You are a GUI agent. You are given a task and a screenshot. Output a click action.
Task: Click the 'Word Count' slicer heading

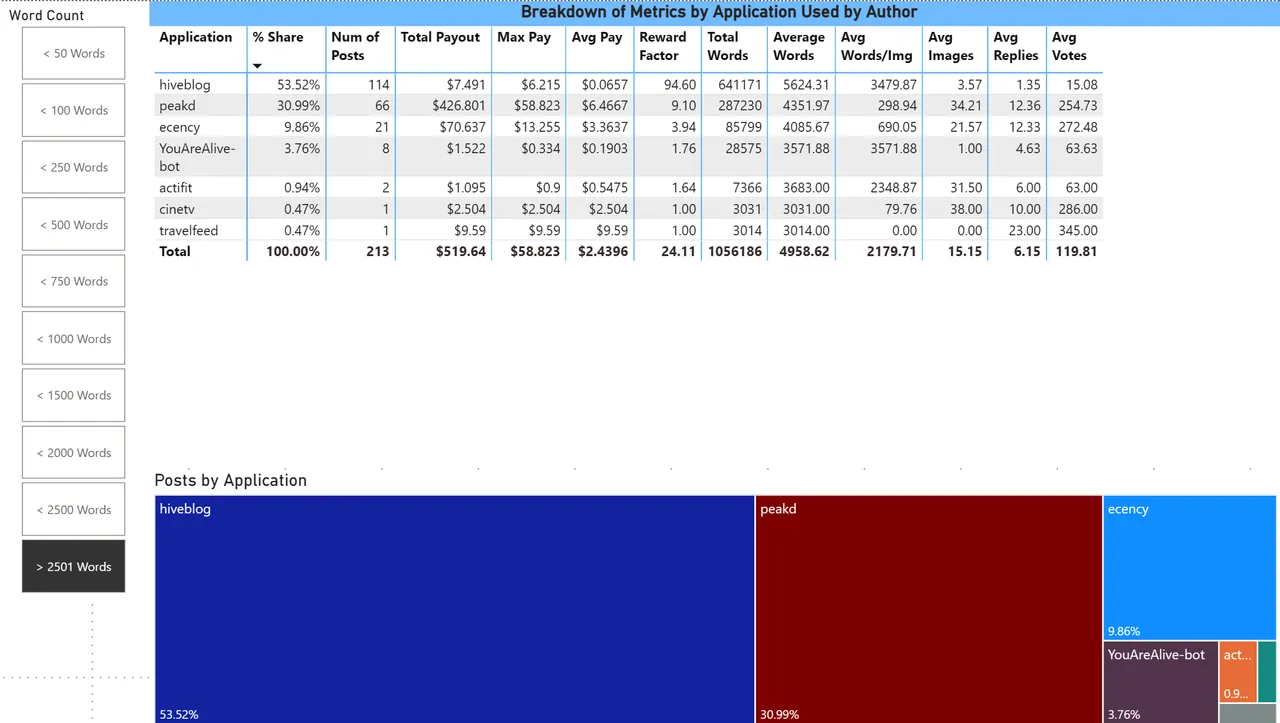(47, 15)
